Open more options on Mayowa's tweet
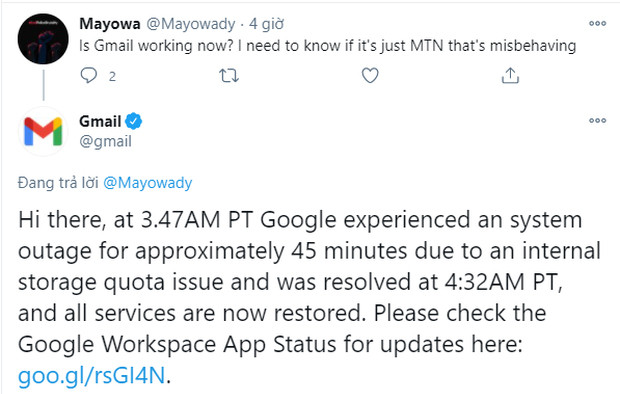Viewport: 620px width, 394px height. coord(597,23)
